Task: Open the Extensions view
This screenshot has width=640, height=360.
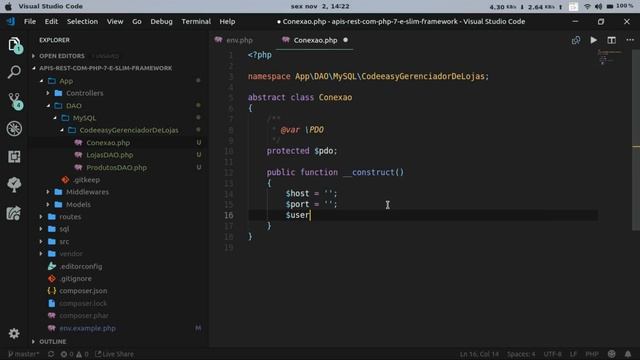Action: click(x=14, y=157)
